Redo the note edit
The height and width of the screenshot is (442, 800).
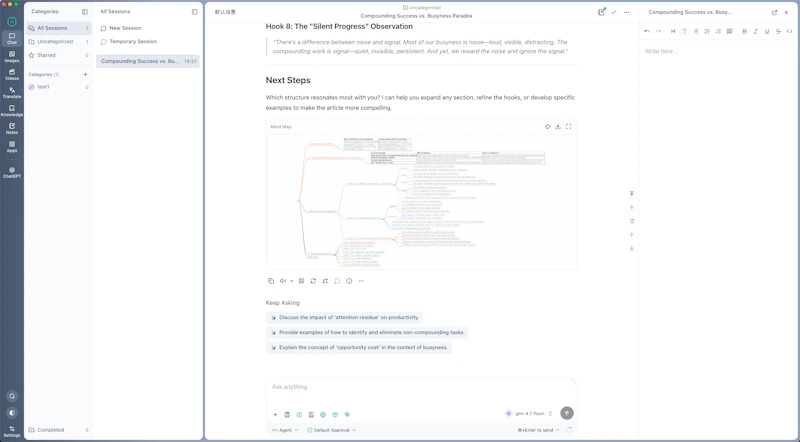(658, 32)
